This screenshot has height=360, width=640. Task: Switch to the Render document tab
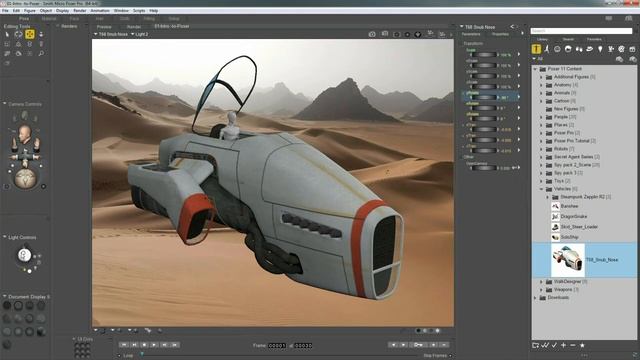[x=133, y=27]
